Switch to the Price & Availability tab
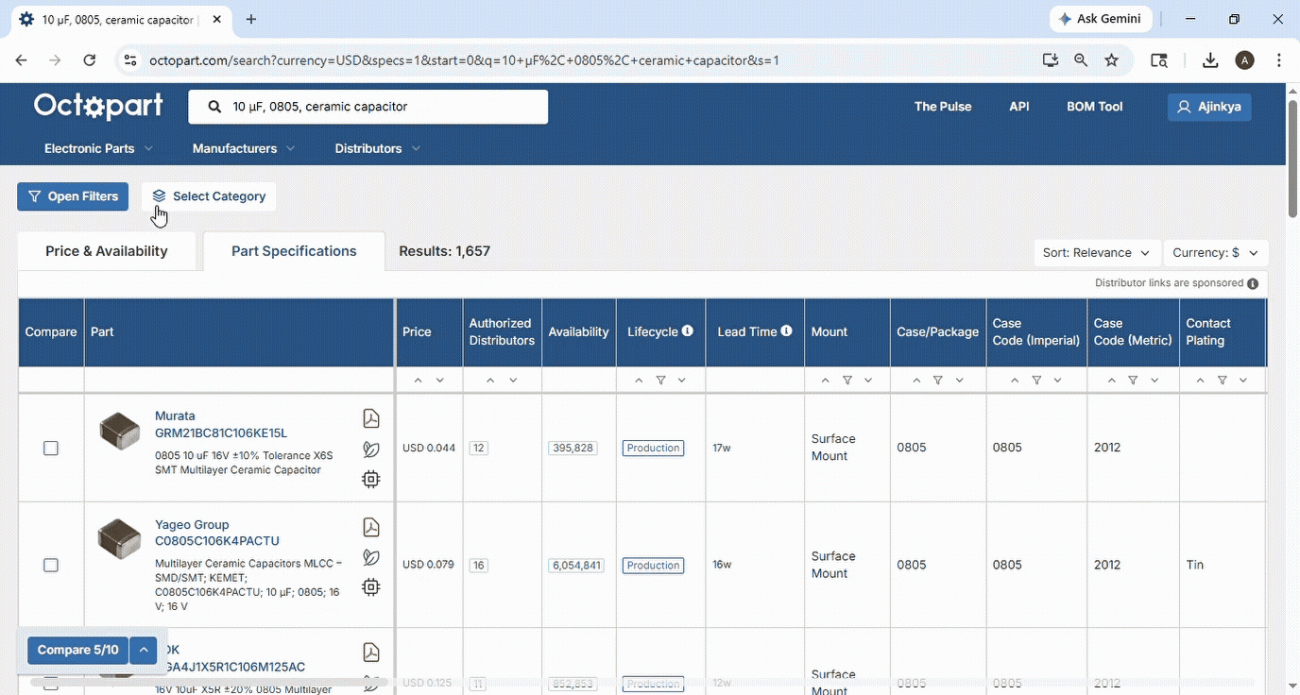1300x695 pixels. click(107, 252)
